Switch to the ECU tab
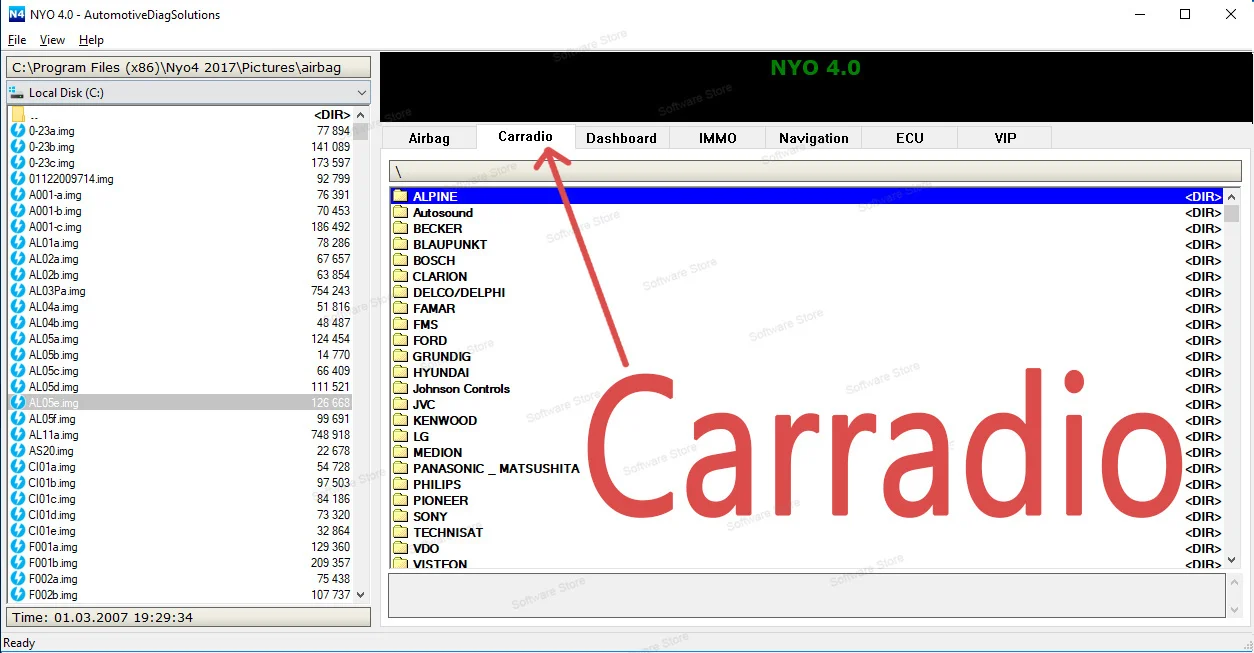 click(909, 138)
